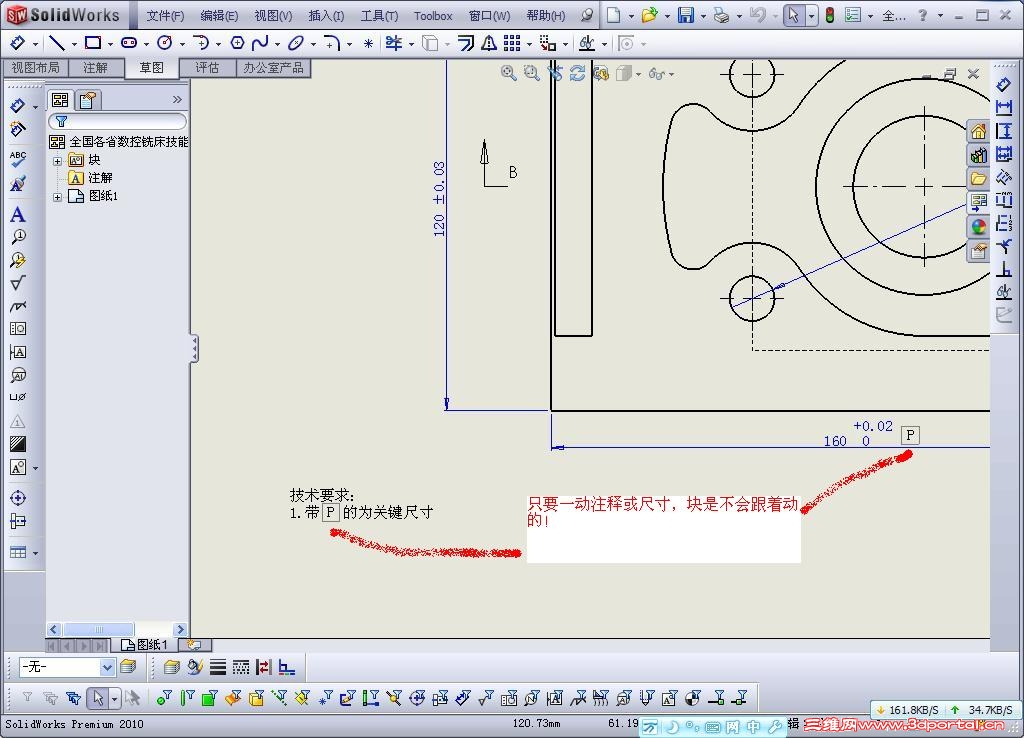Click the Layer Properties icon beside layer dropdown

(129, 667)
